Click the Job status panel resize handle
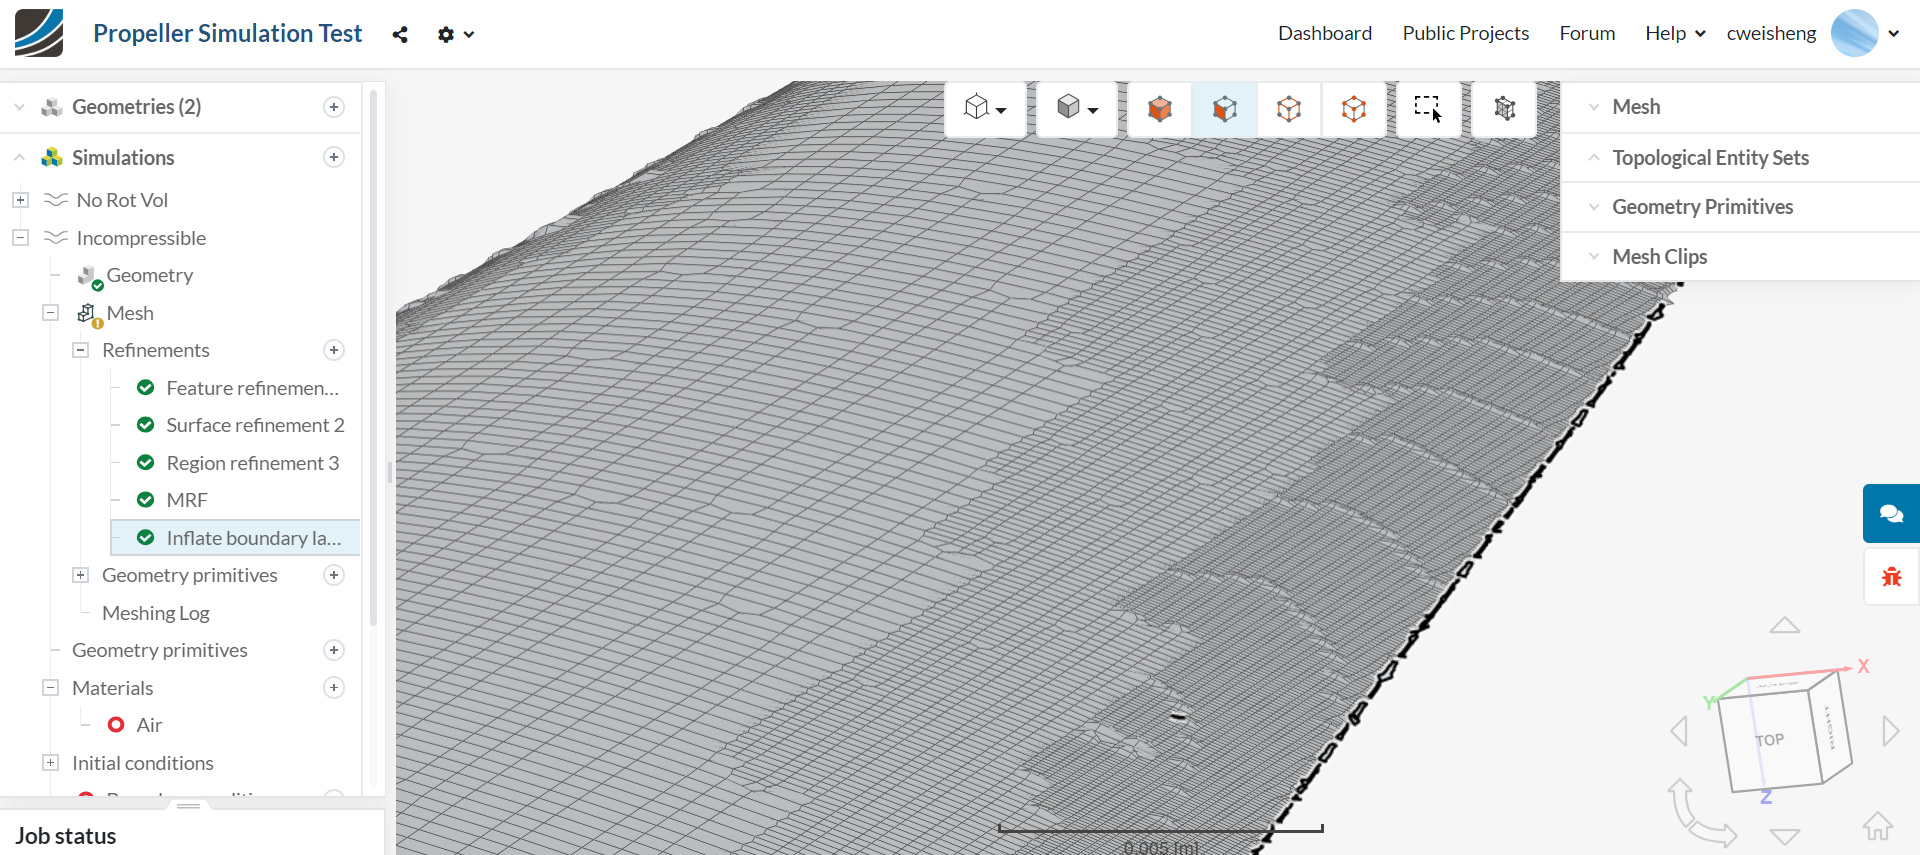 [x=189, y=806]
